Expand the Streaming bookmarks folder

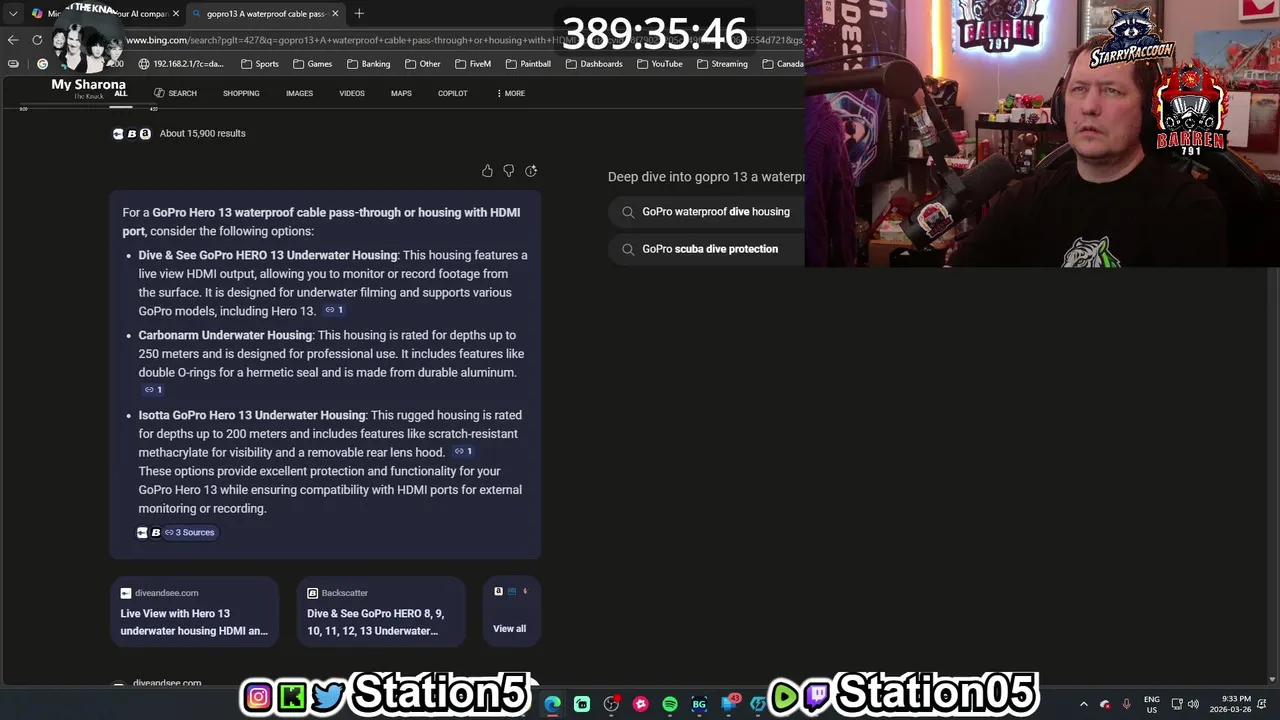coord(722,64)
